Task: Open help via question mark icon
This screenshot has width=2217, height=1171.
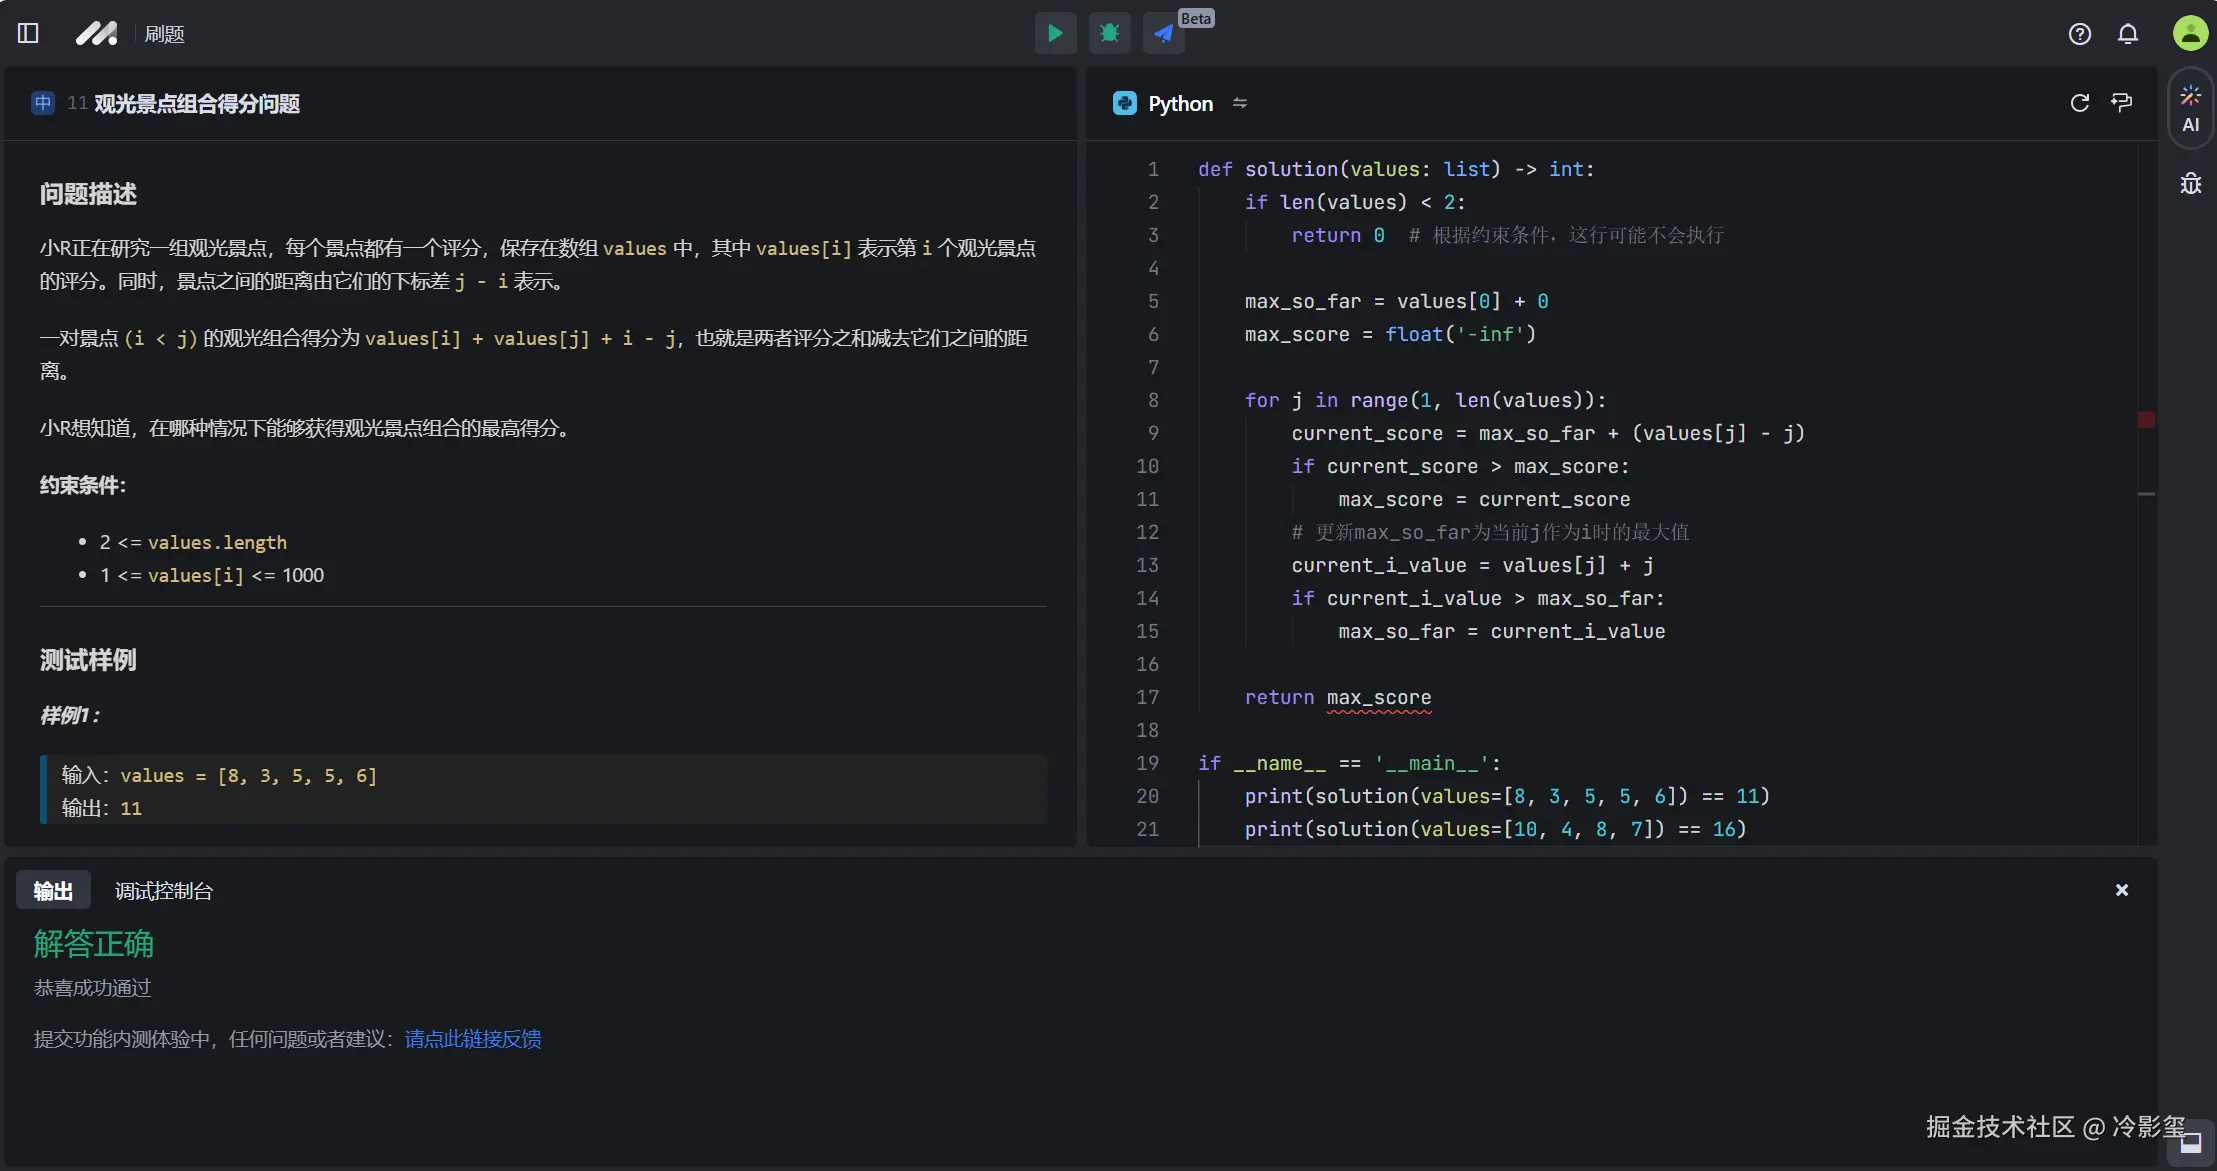Action: [x=2080, y=34]
